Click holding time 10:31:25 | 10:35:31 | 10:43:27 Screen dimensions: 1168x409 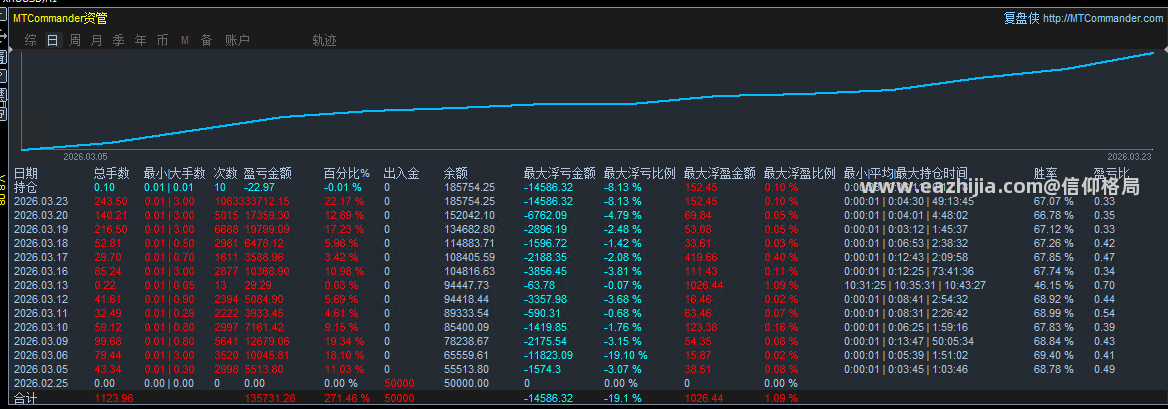coord(915,285)
